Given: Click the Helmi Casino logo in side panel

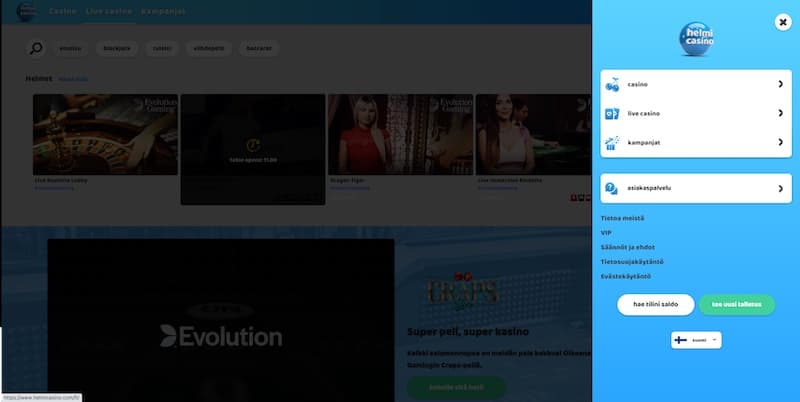Looking at the screenshot, I should [x=696, y=39].
